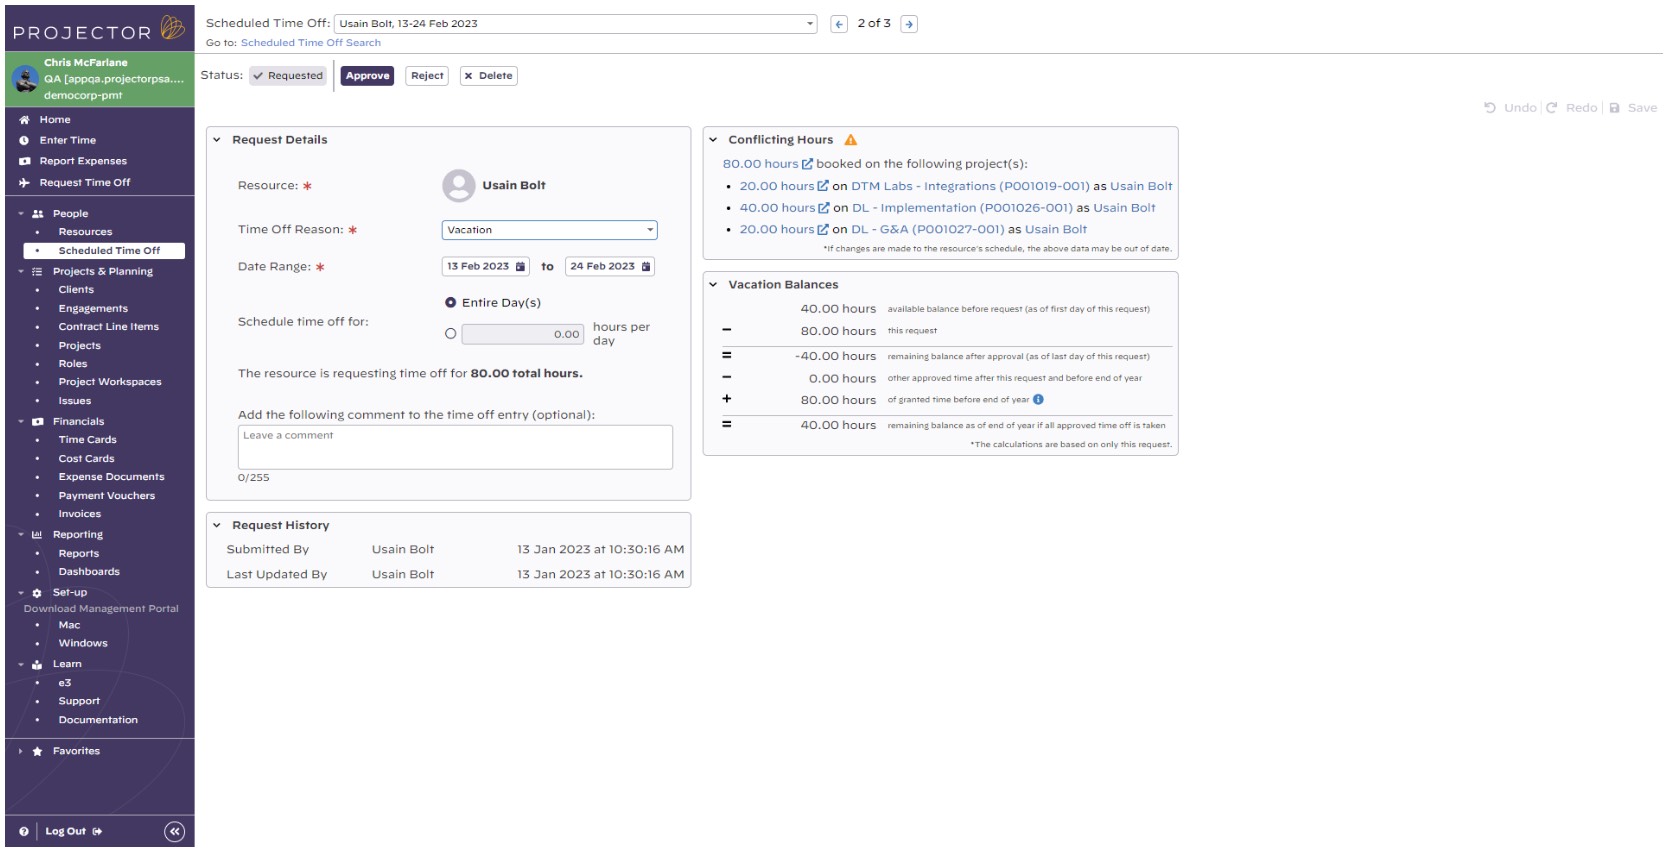Viewport: 1672px width, 854px height.
Task: Click the Financials money icon
Action: pos(38,422)
